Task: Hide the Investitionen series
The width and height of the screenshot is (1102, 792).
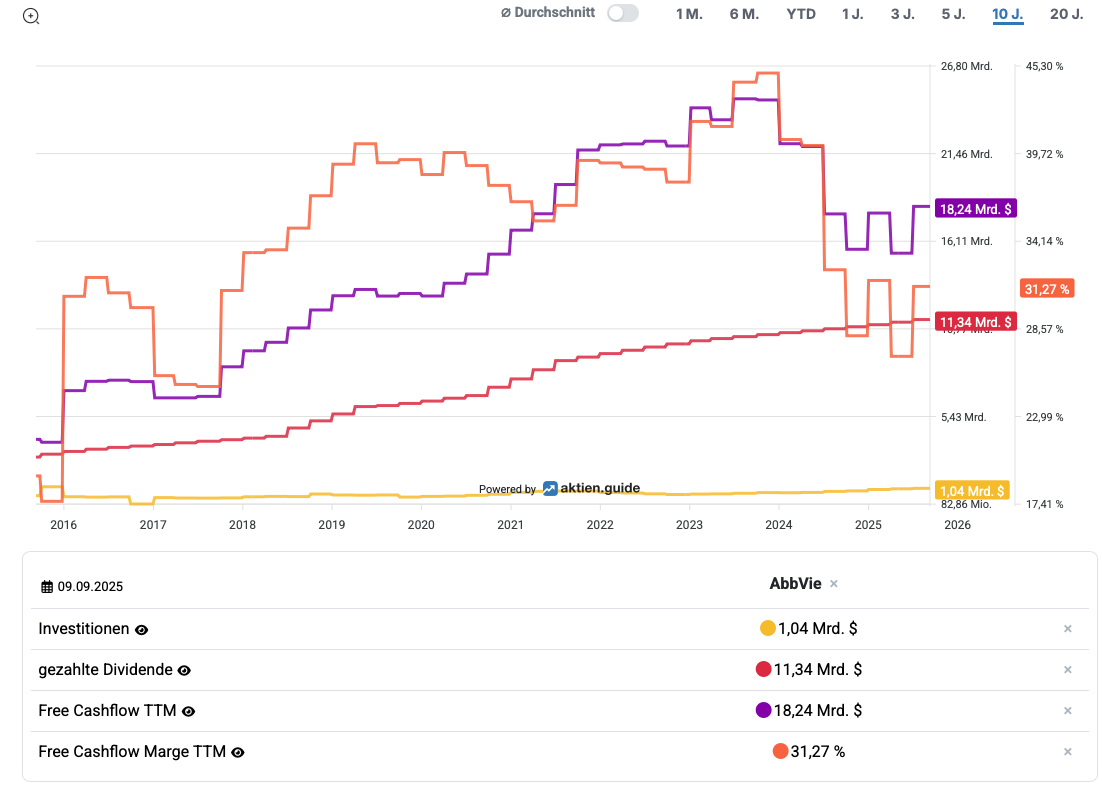Action: coord(141,630)
